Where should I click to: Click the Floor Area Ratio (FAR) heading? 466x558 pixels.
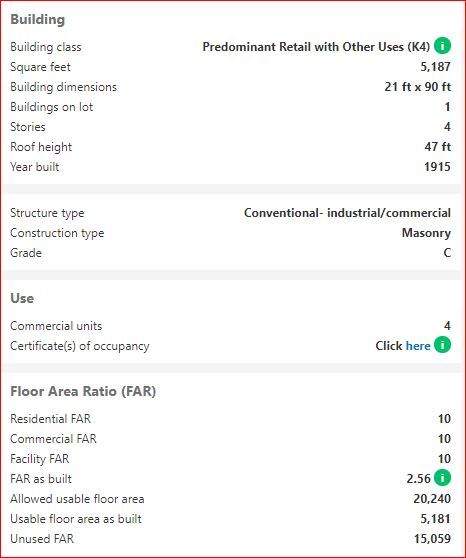pos(83,391)
